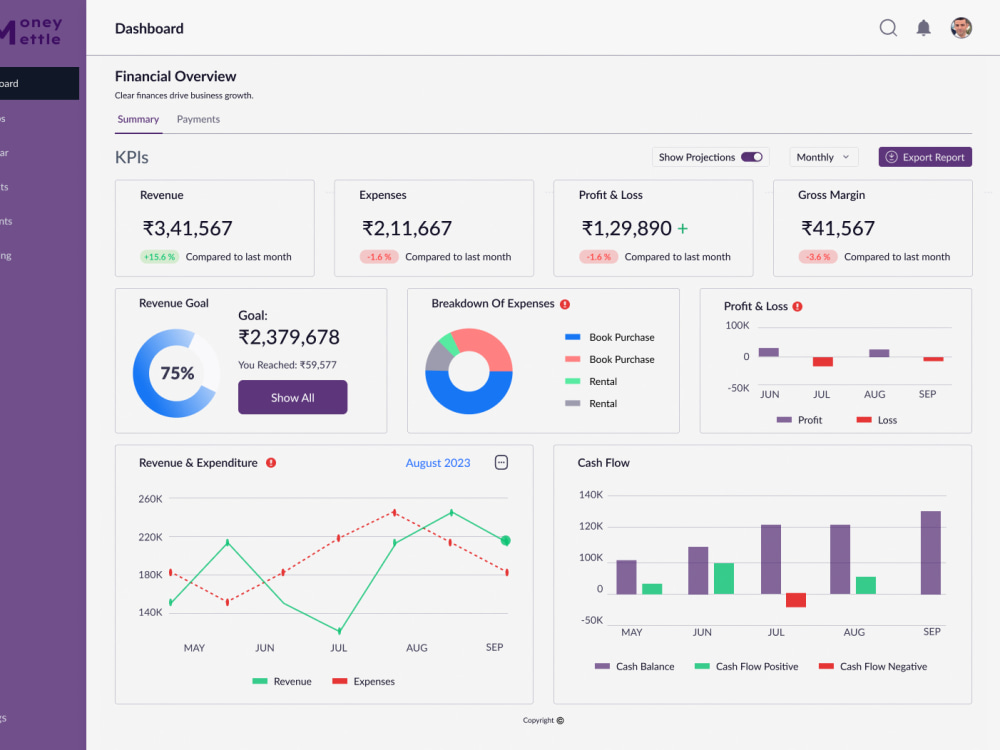Disable the Show Projections toggle

point(752,157)
